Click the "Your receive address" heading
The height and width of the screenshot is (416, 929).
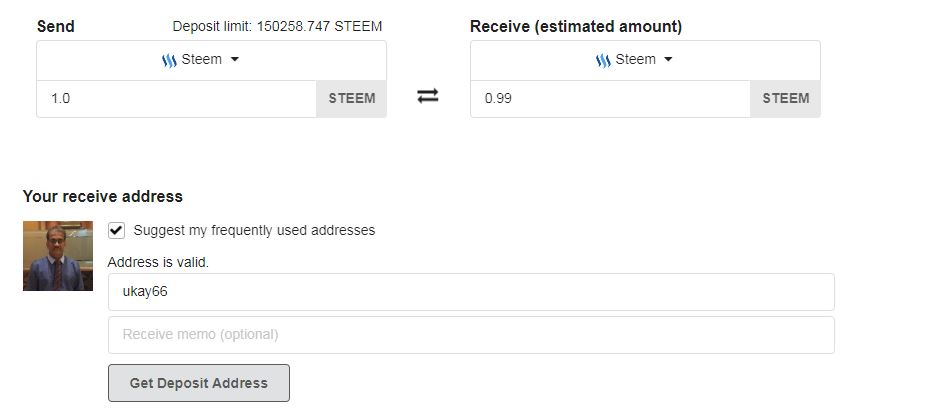coord(103,197)
